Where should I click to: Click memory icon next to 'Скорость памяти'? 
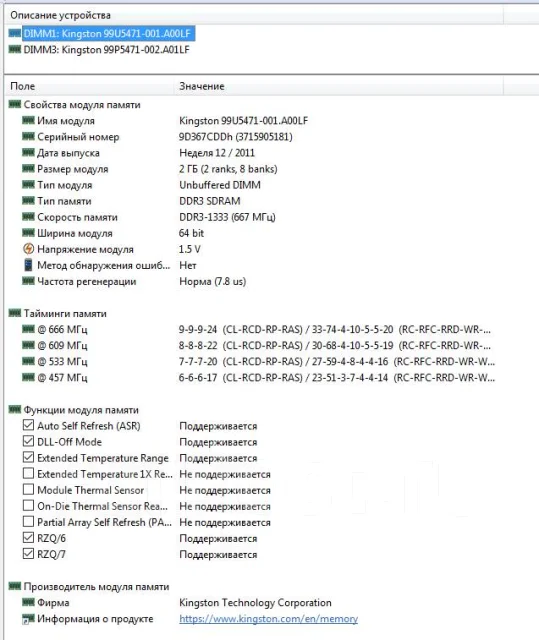click(28, 217)
